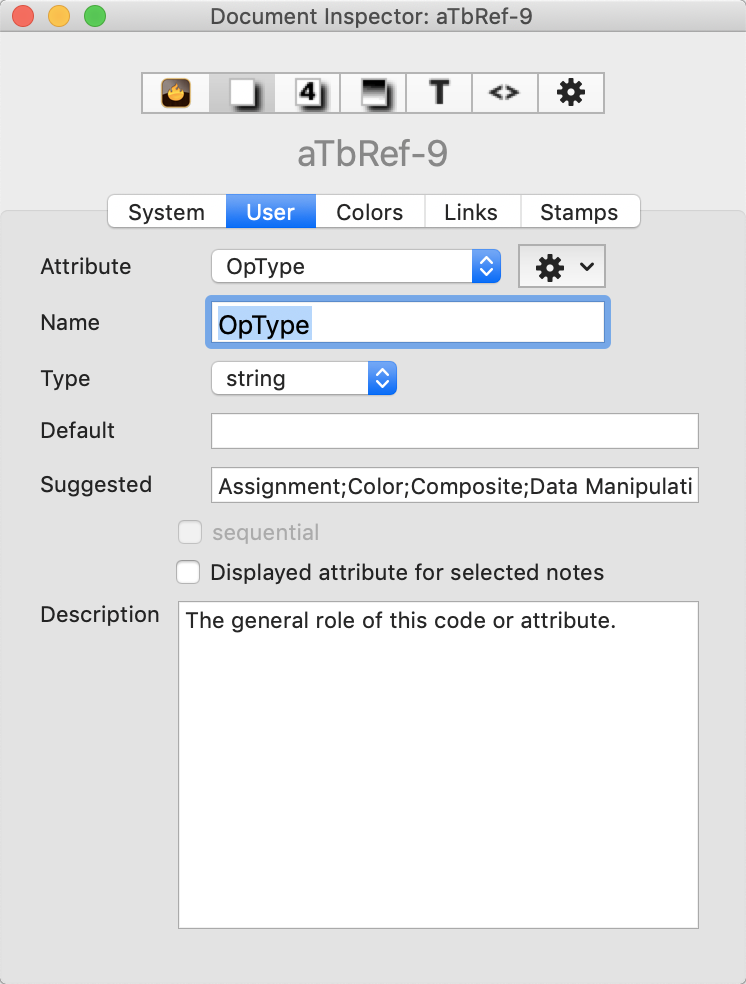The height and width of the screenshot is (984, 746).
Task: Toggle the sequential checkbox
Action: 189,532
